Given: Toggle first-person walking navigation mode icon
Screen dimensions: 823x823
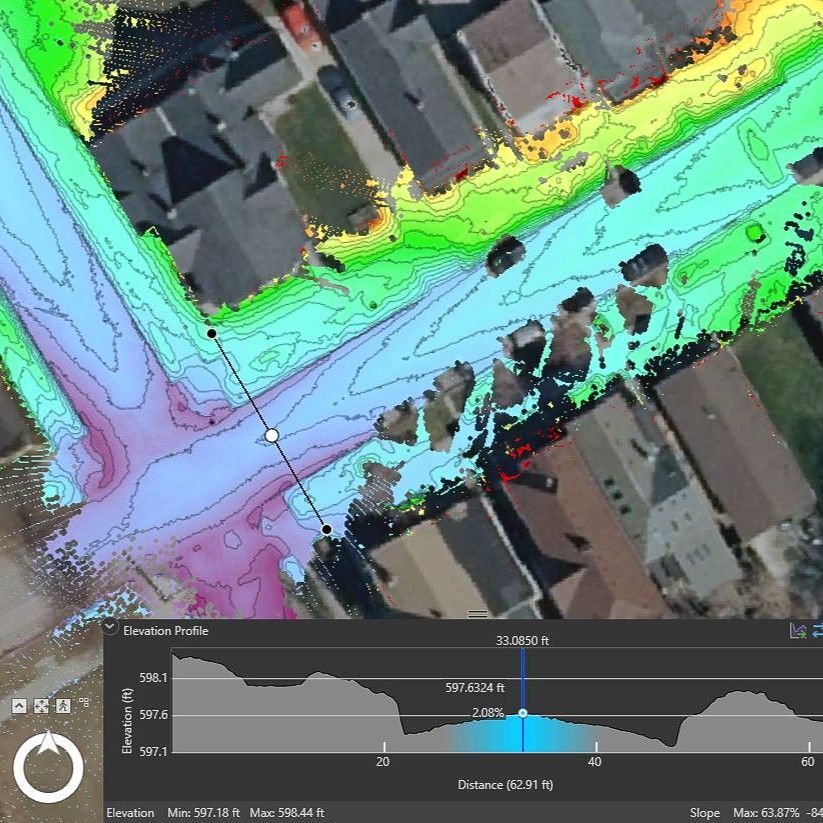Looking at the screenshot, I should [63, 705].
